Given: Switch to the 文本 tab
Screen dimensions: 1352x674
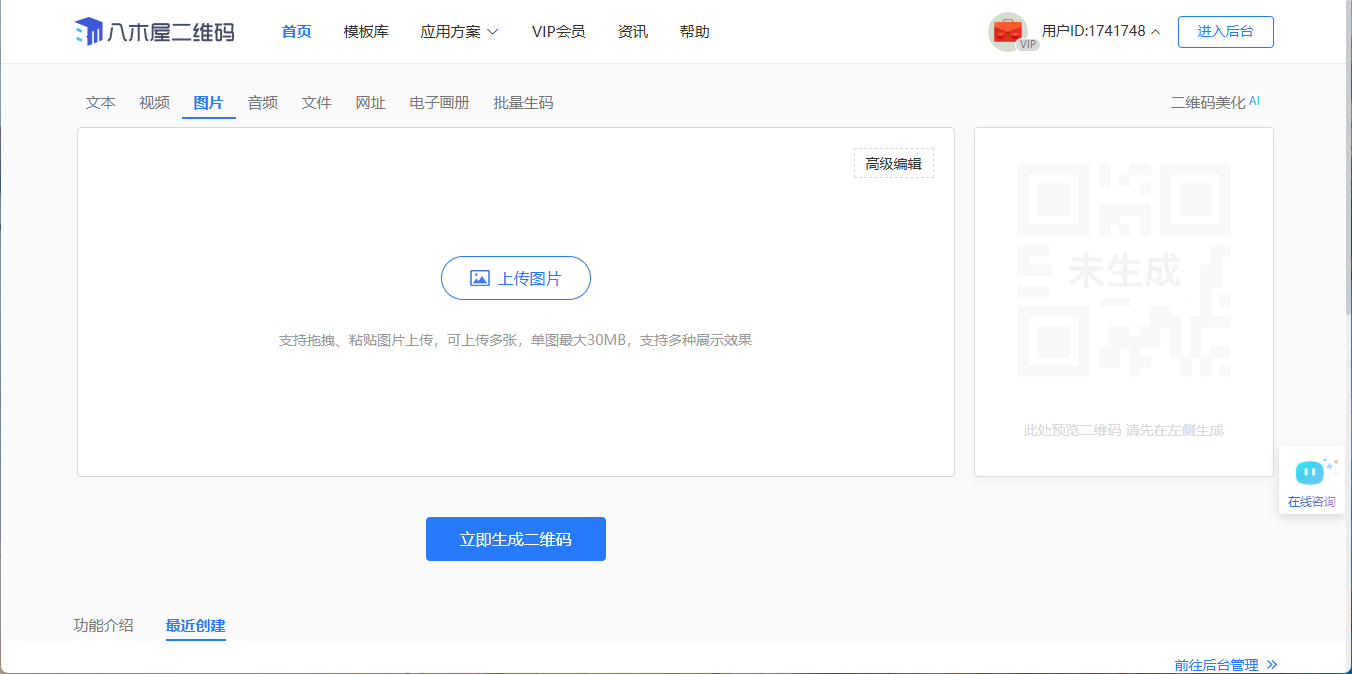Looking at the screenshot, I should click(x=100, y=103).
